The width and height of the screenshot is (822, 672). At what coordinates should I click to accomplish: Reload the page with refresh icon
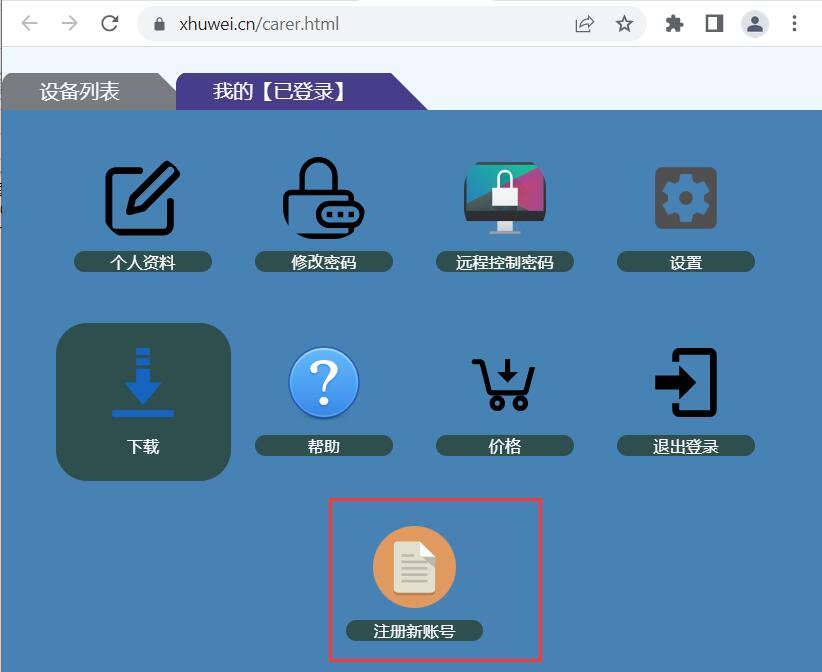(x=110, y=24)
